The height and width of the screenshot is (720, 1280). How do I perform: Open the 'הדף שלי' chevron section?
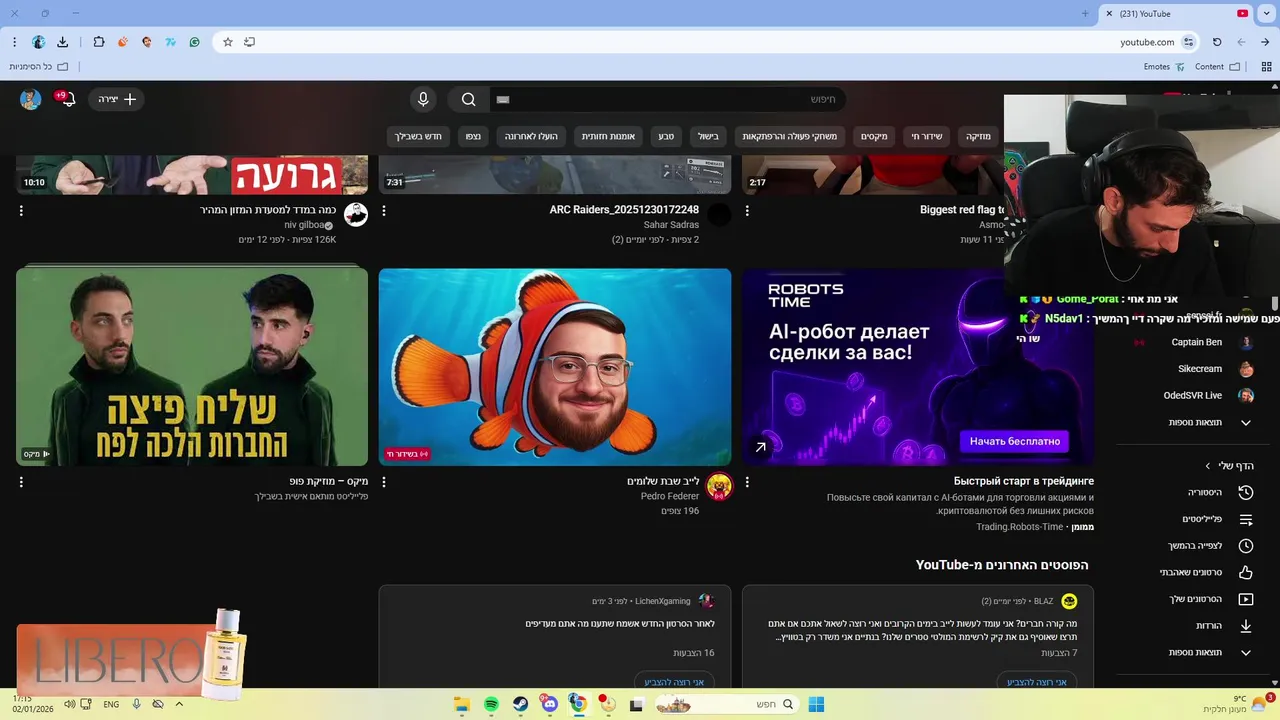tap(1230, 466)
